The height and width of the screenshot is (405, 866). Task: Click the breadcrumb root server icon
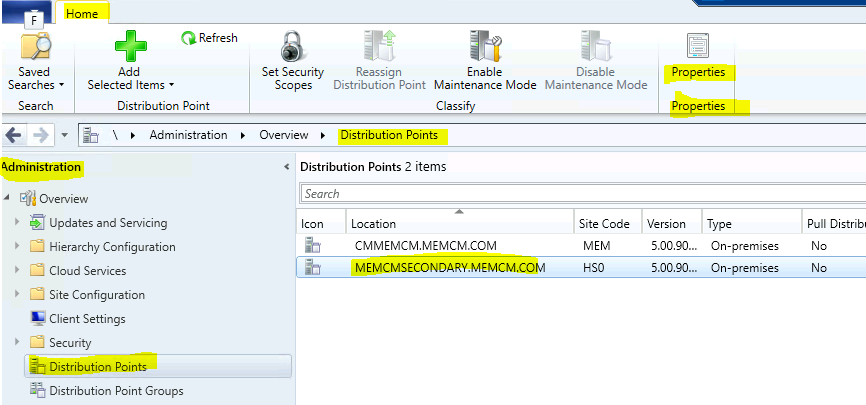[90, 135]
